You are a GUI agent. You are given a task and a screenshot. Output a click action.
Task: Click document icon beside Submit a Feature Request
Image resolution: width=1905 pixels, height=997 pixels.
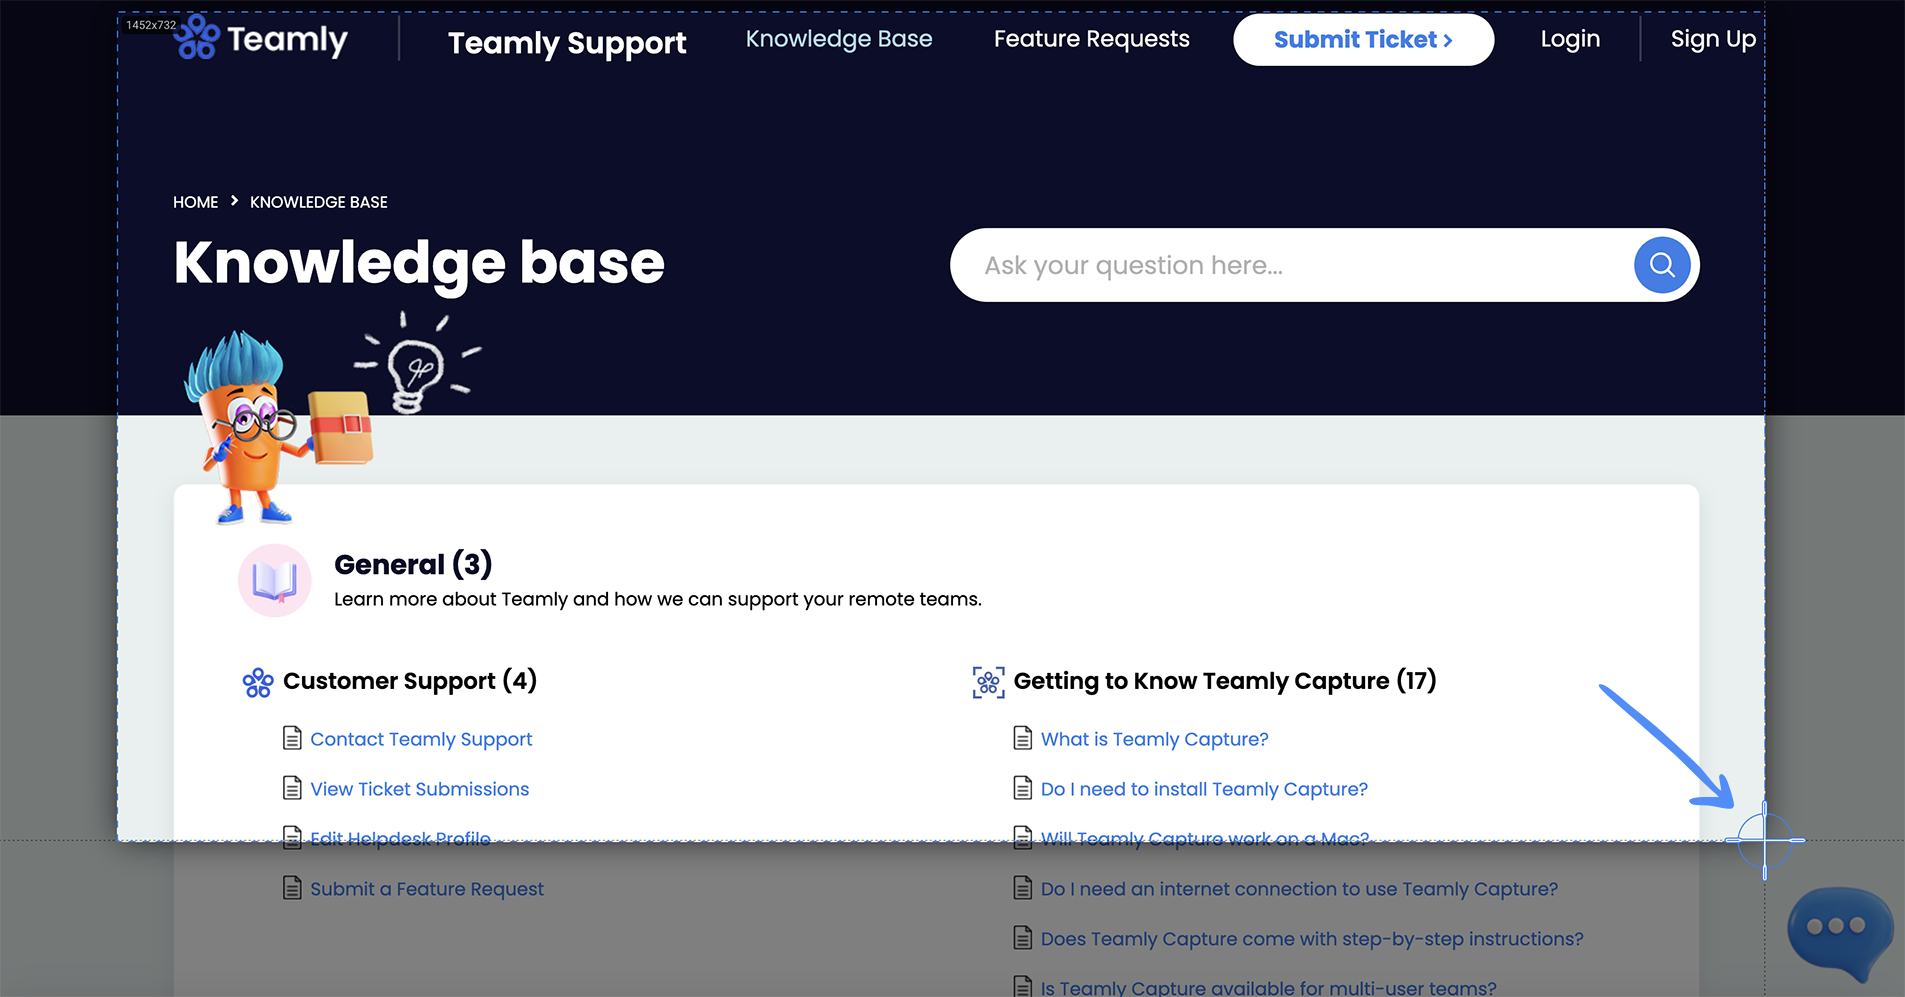(x=292, y=888)
